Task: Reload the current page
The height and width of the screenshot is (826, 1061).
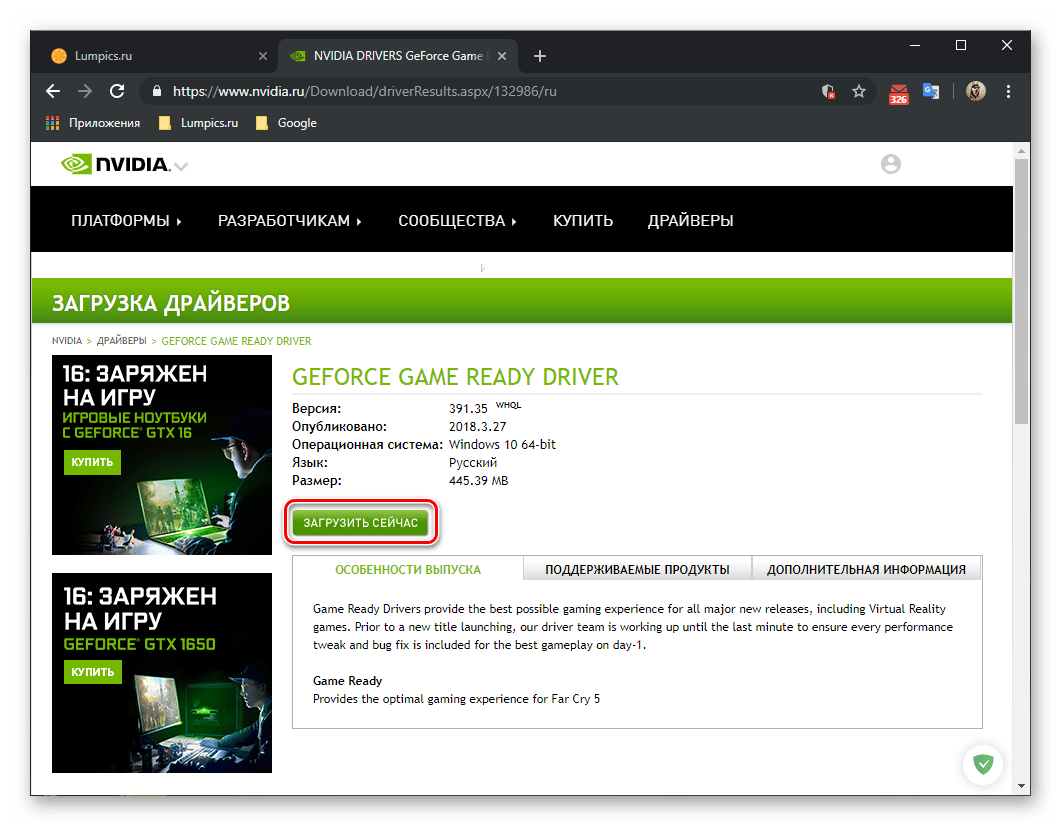Action: (x=116, y=91)
